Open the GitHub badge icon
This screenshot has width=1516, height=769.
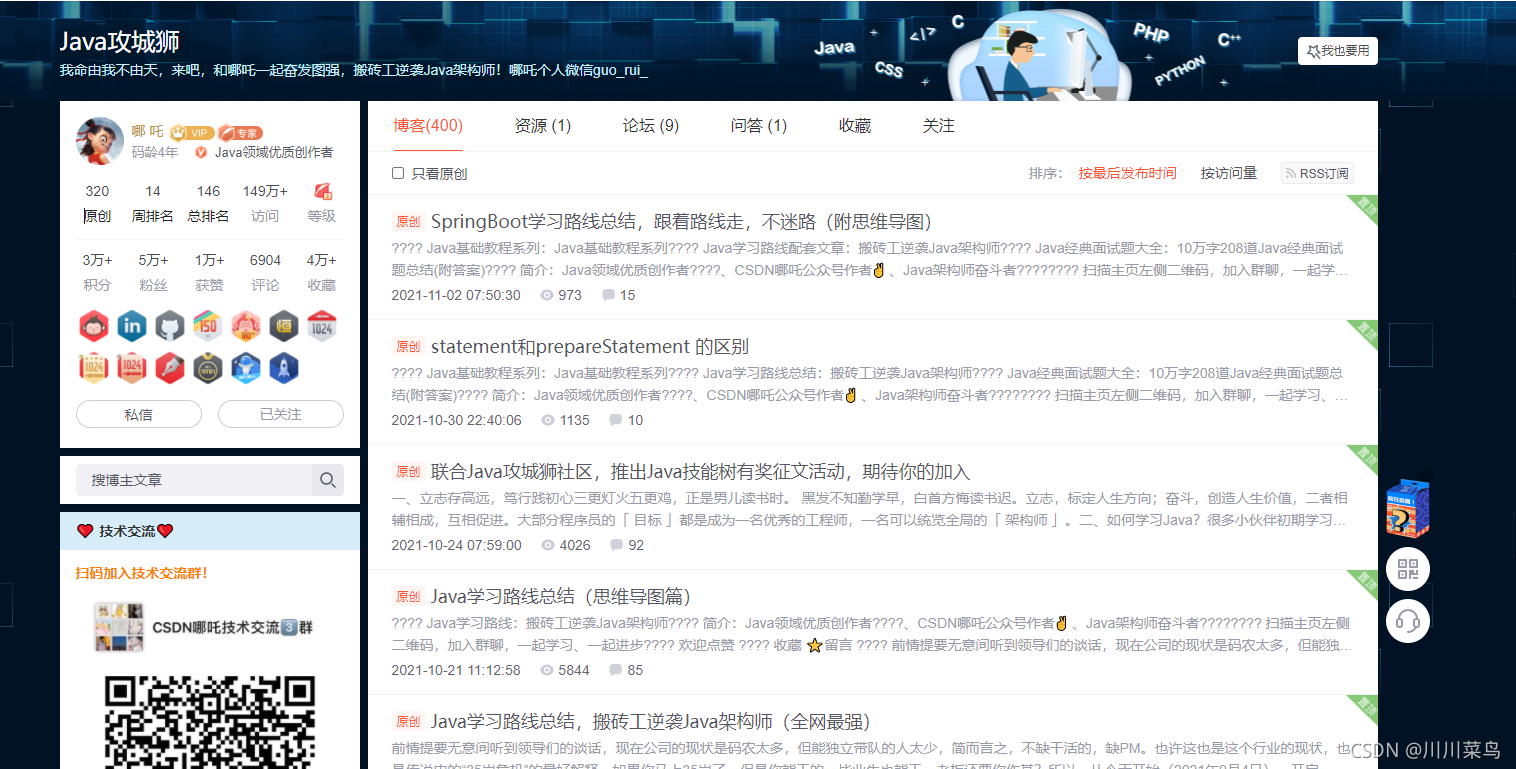point(170,326)
